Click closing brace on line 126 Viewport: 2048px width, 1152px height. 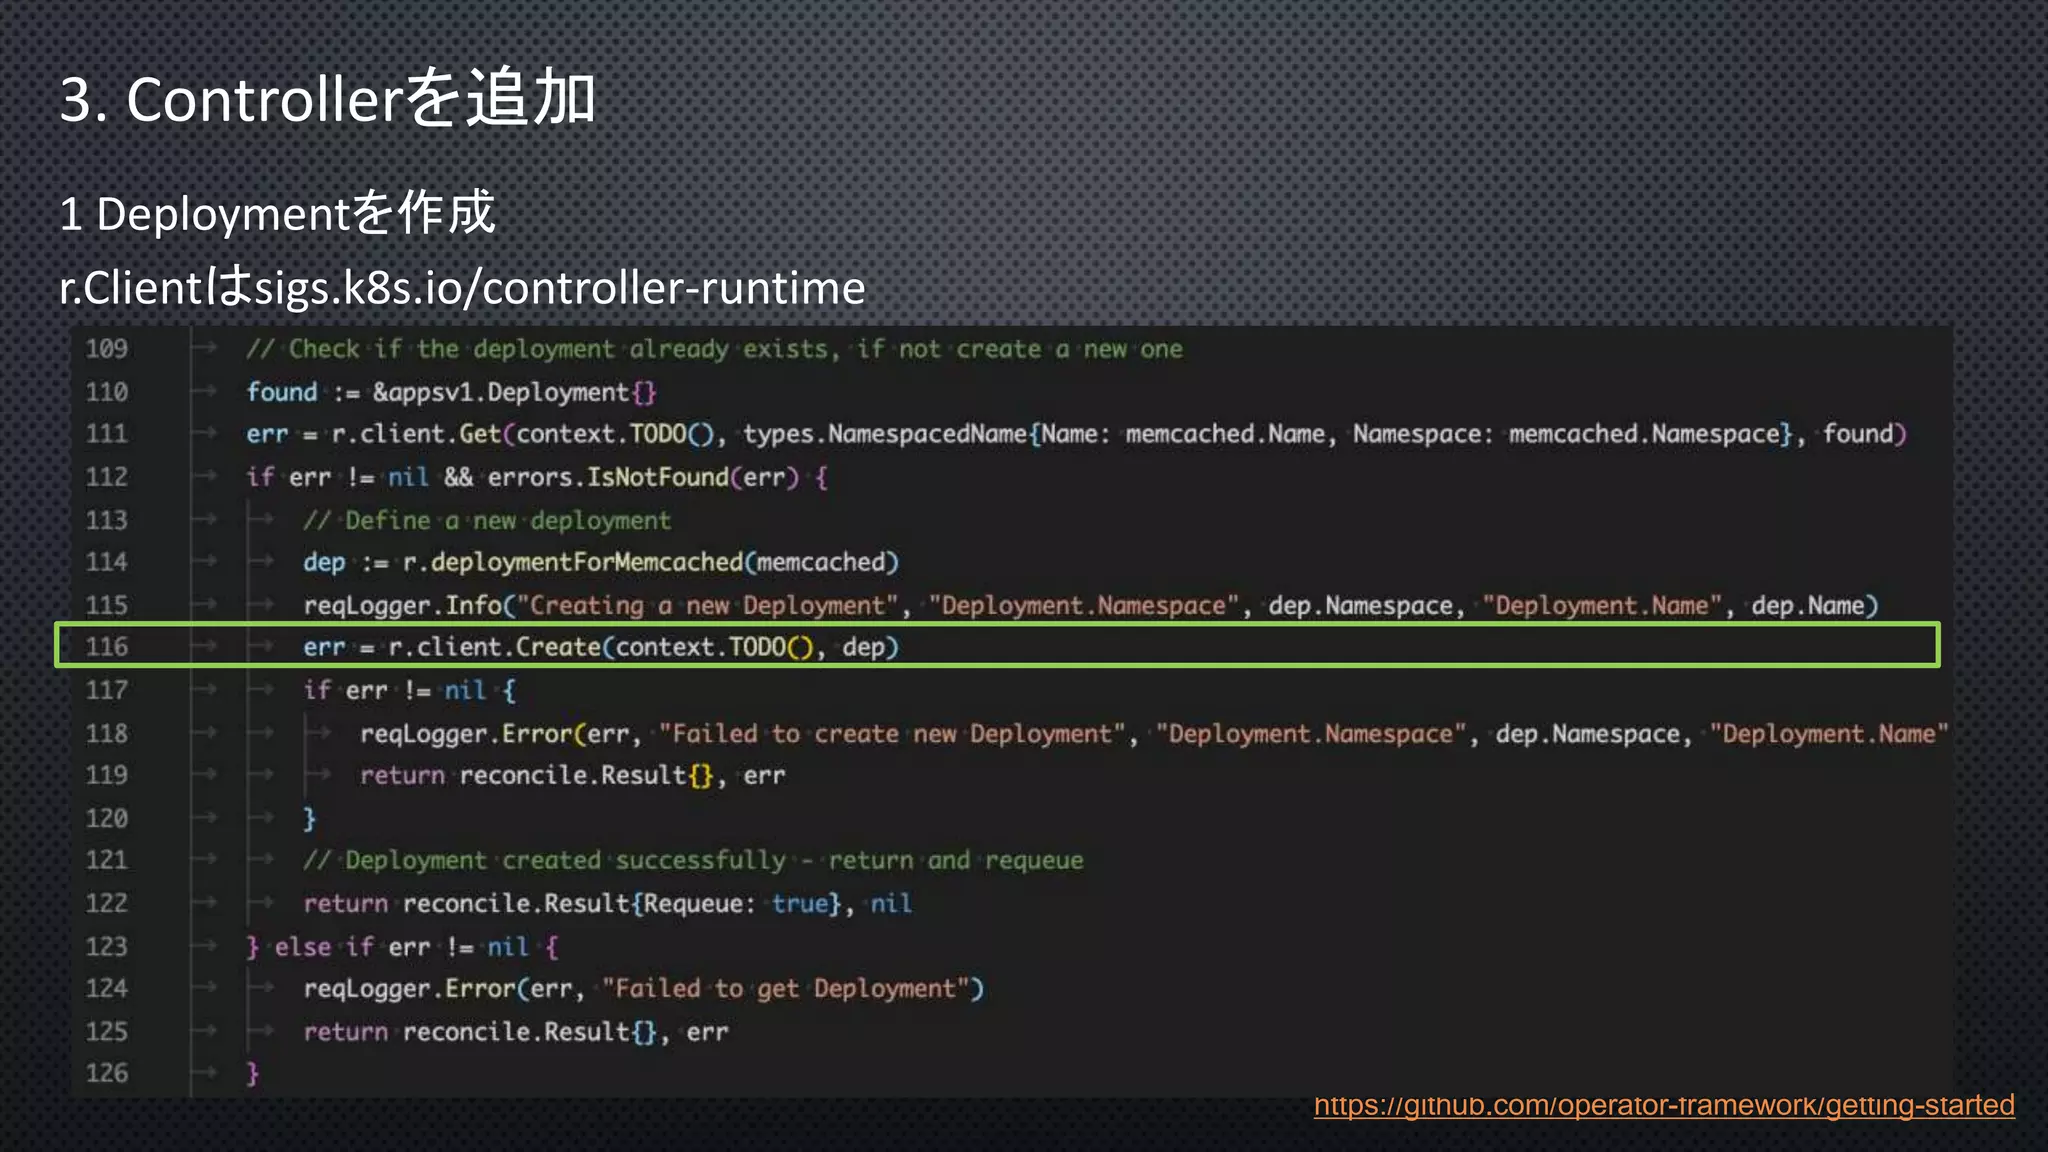tap(253, 1073)
